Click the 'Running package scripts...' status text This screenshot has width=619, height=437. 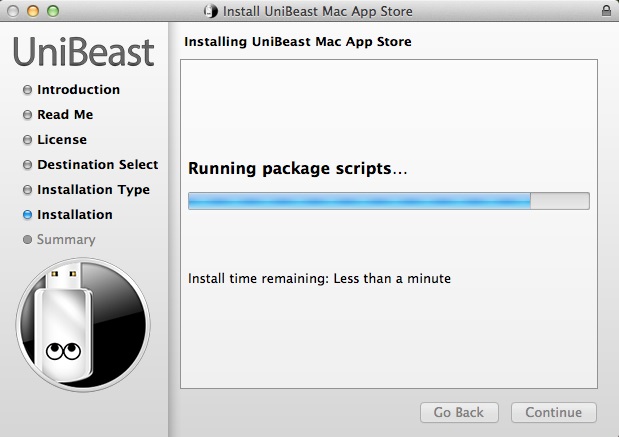coord(297,169)
